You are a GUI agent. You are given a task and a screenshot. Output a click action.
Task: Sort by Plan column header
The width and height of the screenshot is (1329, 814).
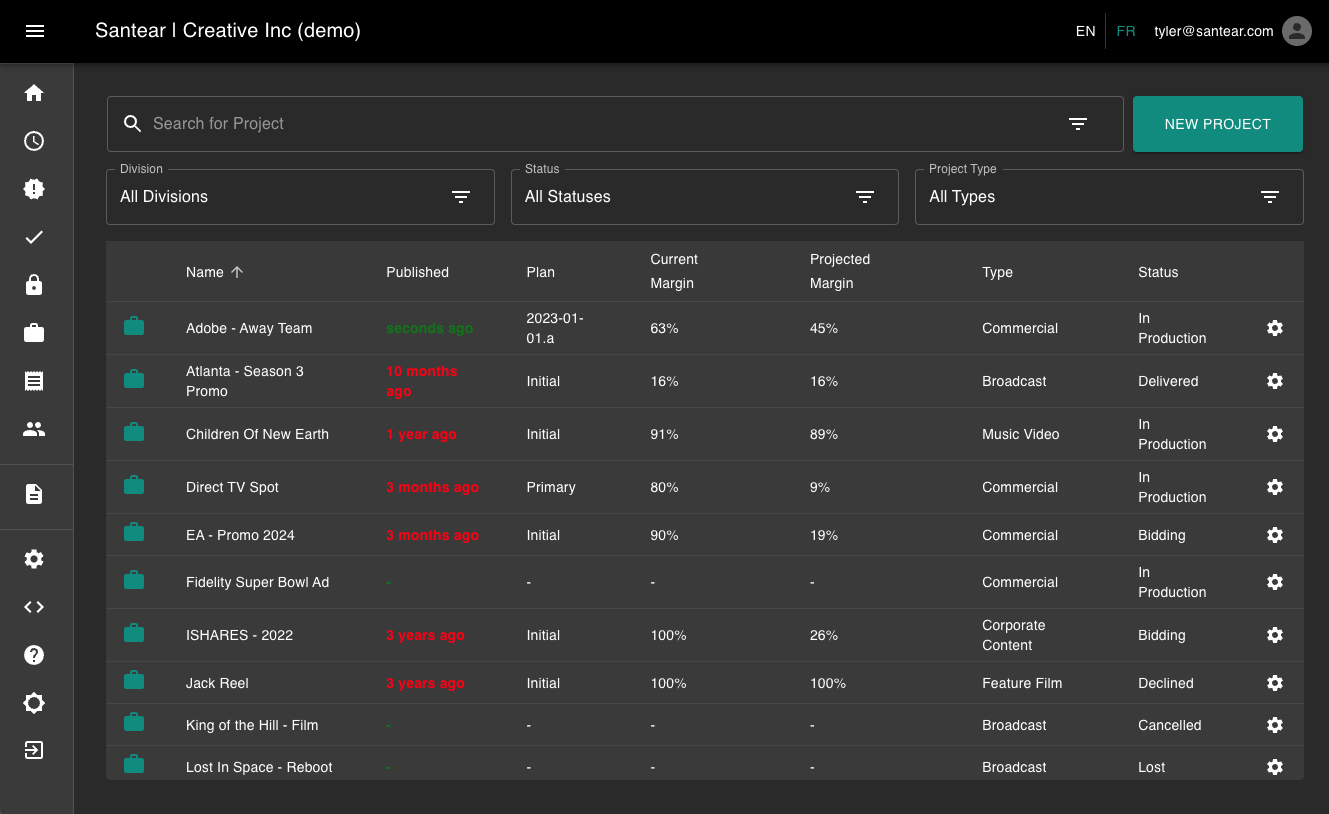(540, 272)
